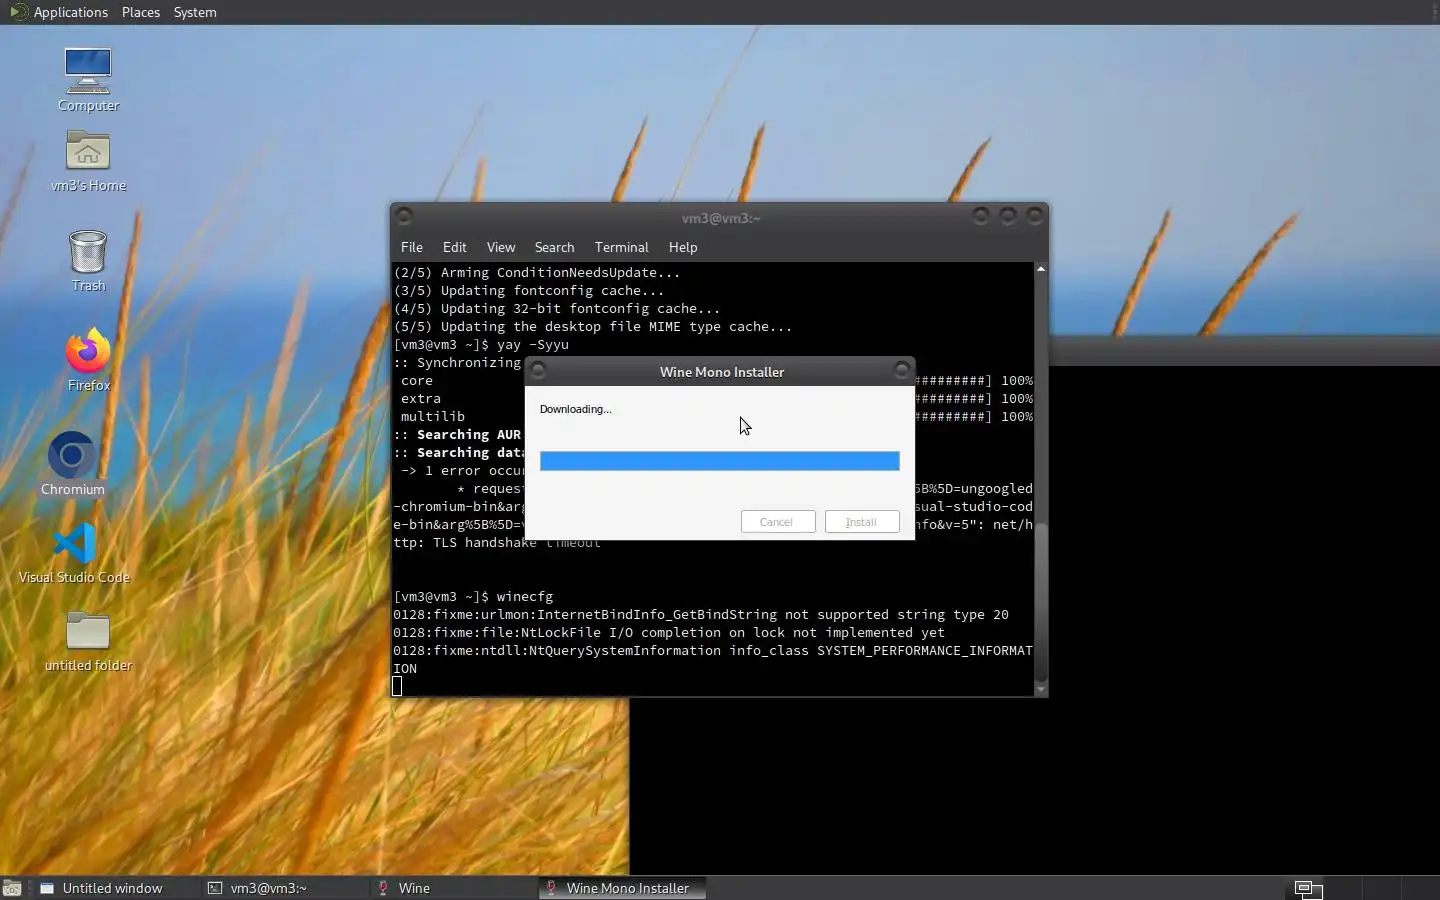Open the terminal Edit menu
1440x900 pixels.
[455, 247]
